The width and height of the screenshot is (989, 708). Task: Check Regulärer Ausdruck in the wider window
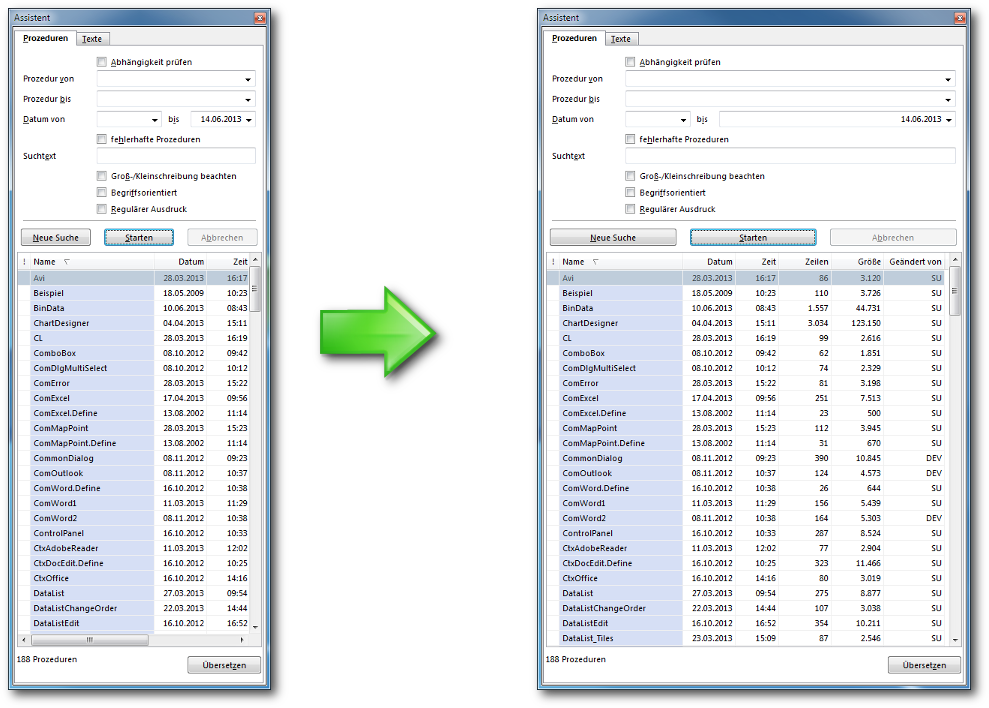click(x=630, y=209)
